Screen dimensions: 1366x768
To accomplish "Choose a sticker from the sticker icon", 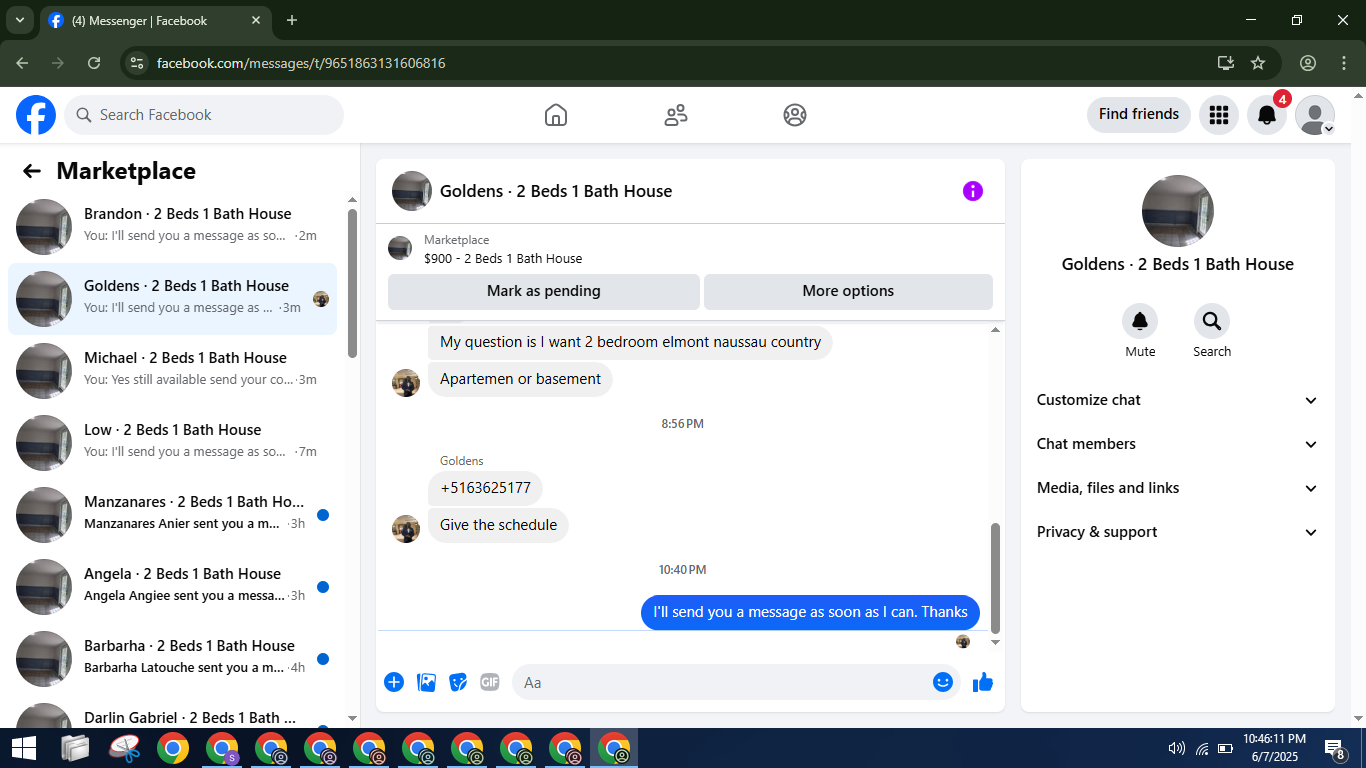I will point(458,682).
